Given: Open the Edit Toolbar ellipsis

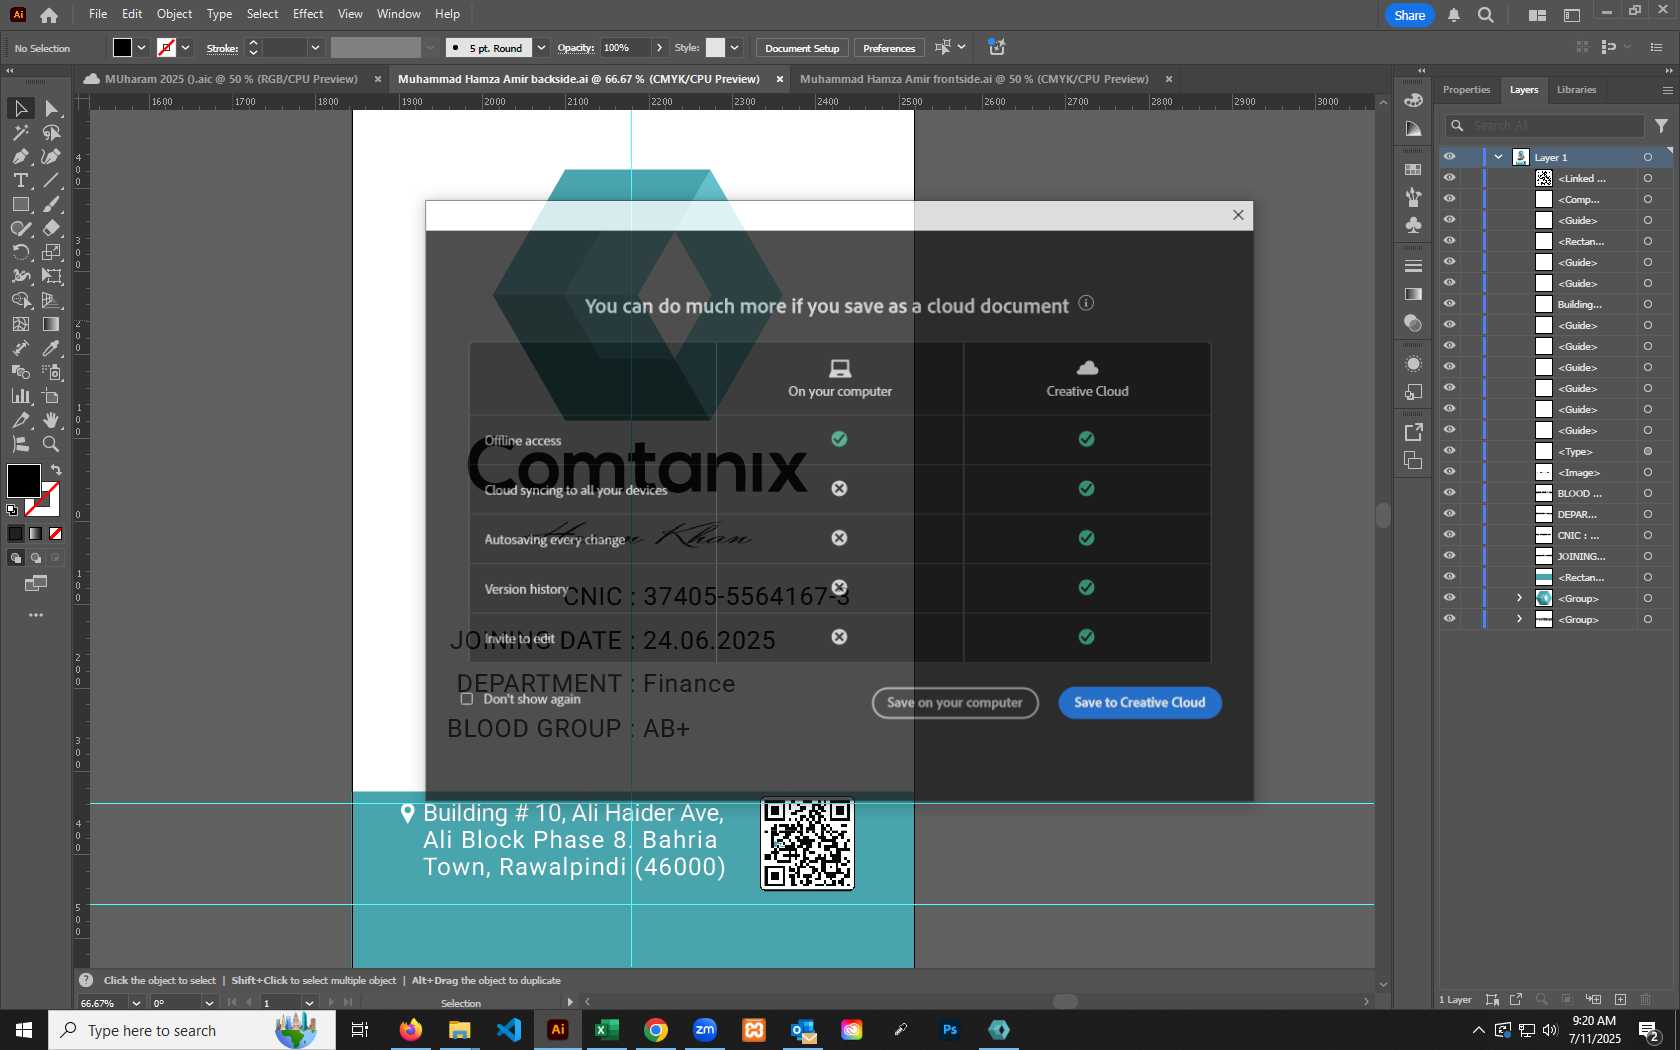Looking at the screenshot, I should point(36,615).
